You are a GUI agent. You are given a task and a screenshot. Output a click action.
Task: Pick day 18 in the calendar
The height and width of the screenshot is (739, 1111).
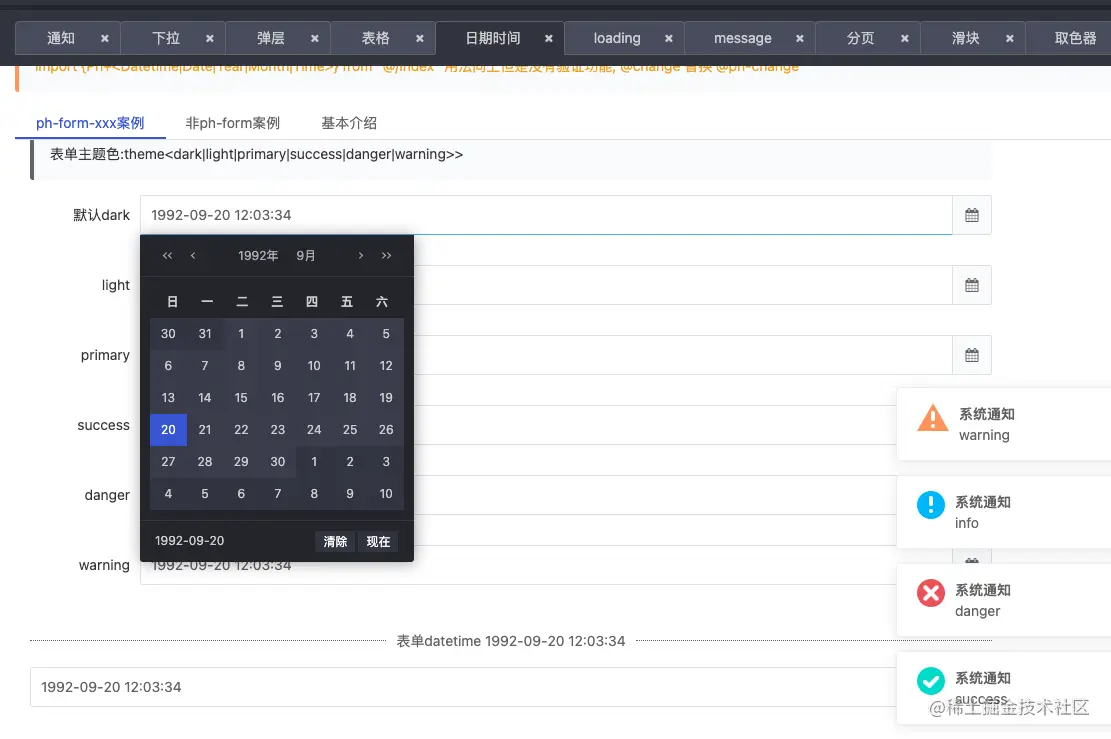(350, 398)
